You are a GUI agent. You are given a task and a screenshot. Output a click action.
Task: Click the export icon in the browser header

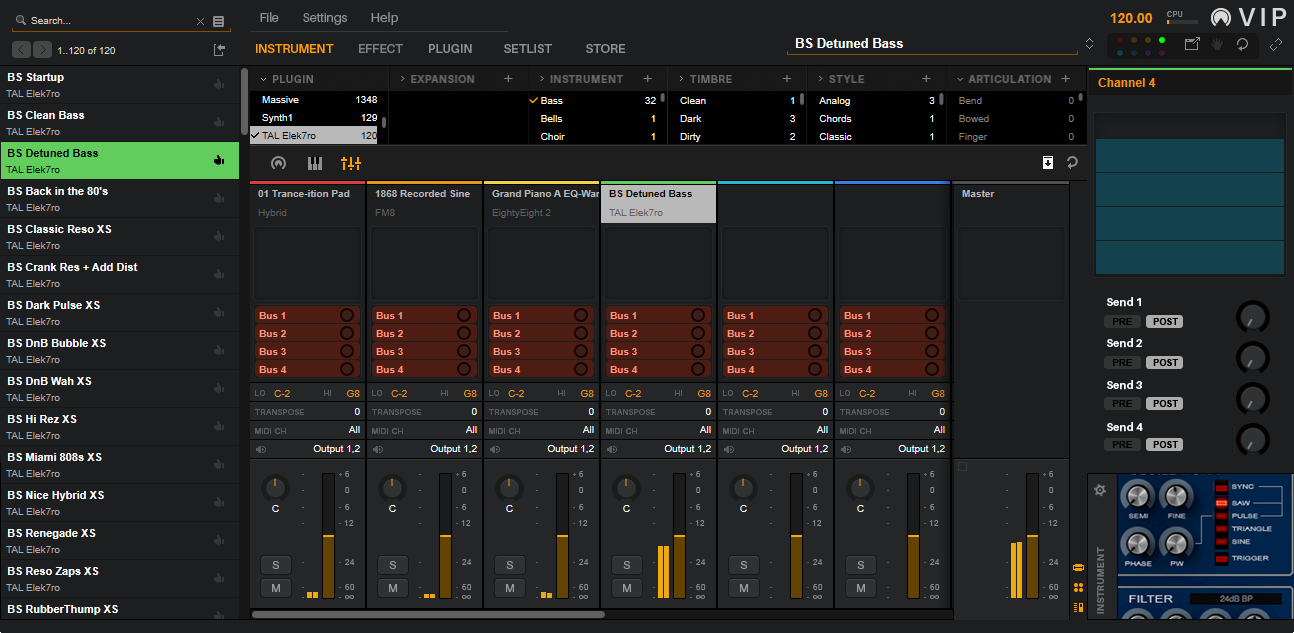click(220, 50)
